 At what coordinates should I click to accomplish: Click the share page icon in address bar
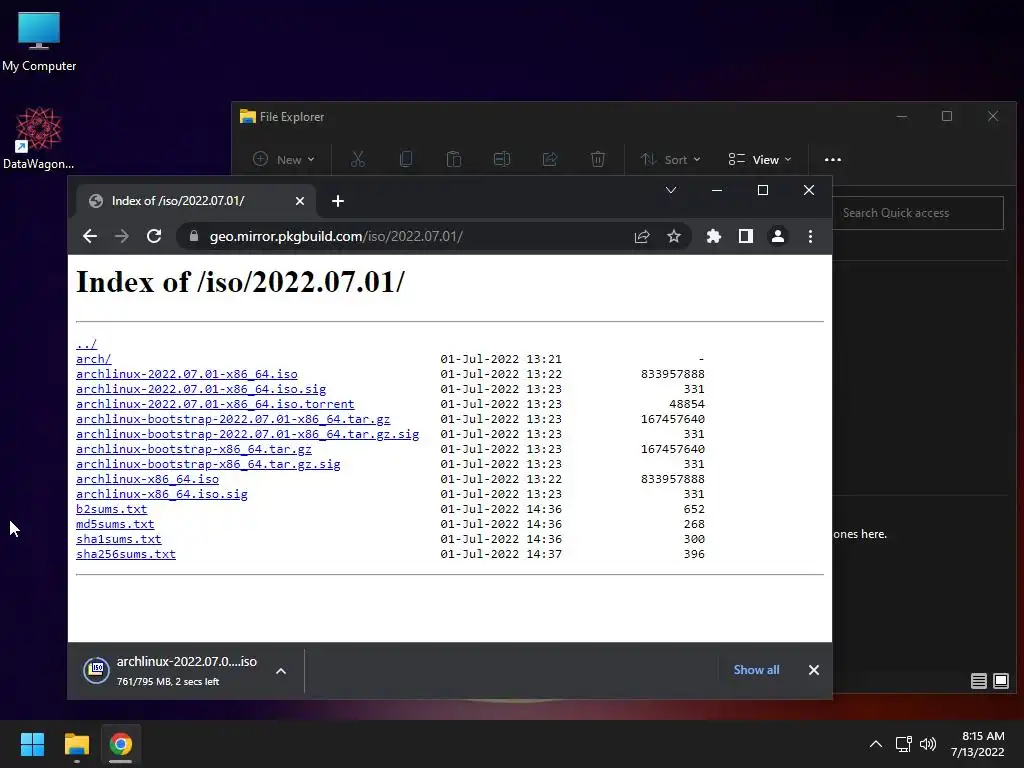click(642, 236)
